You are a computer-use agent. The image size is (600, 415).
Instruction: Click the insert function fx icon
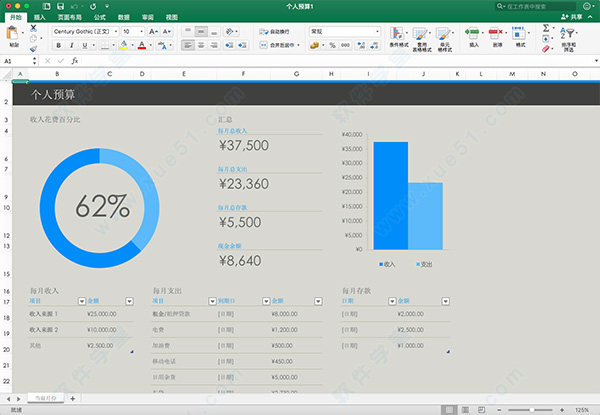point(73,61)
